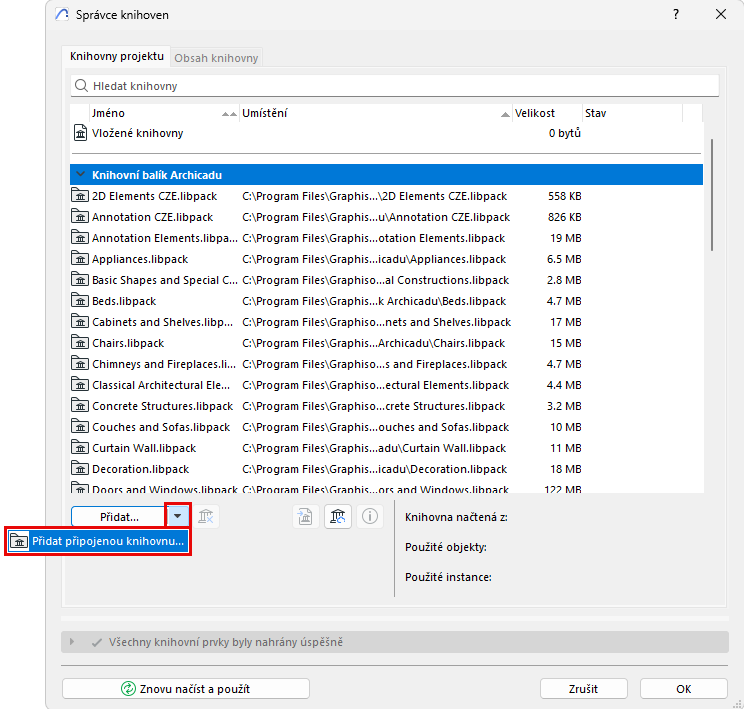Select the Vložené knihovny row
The height and width of the screenshot is (709, 744).
[x=386, y=133]
